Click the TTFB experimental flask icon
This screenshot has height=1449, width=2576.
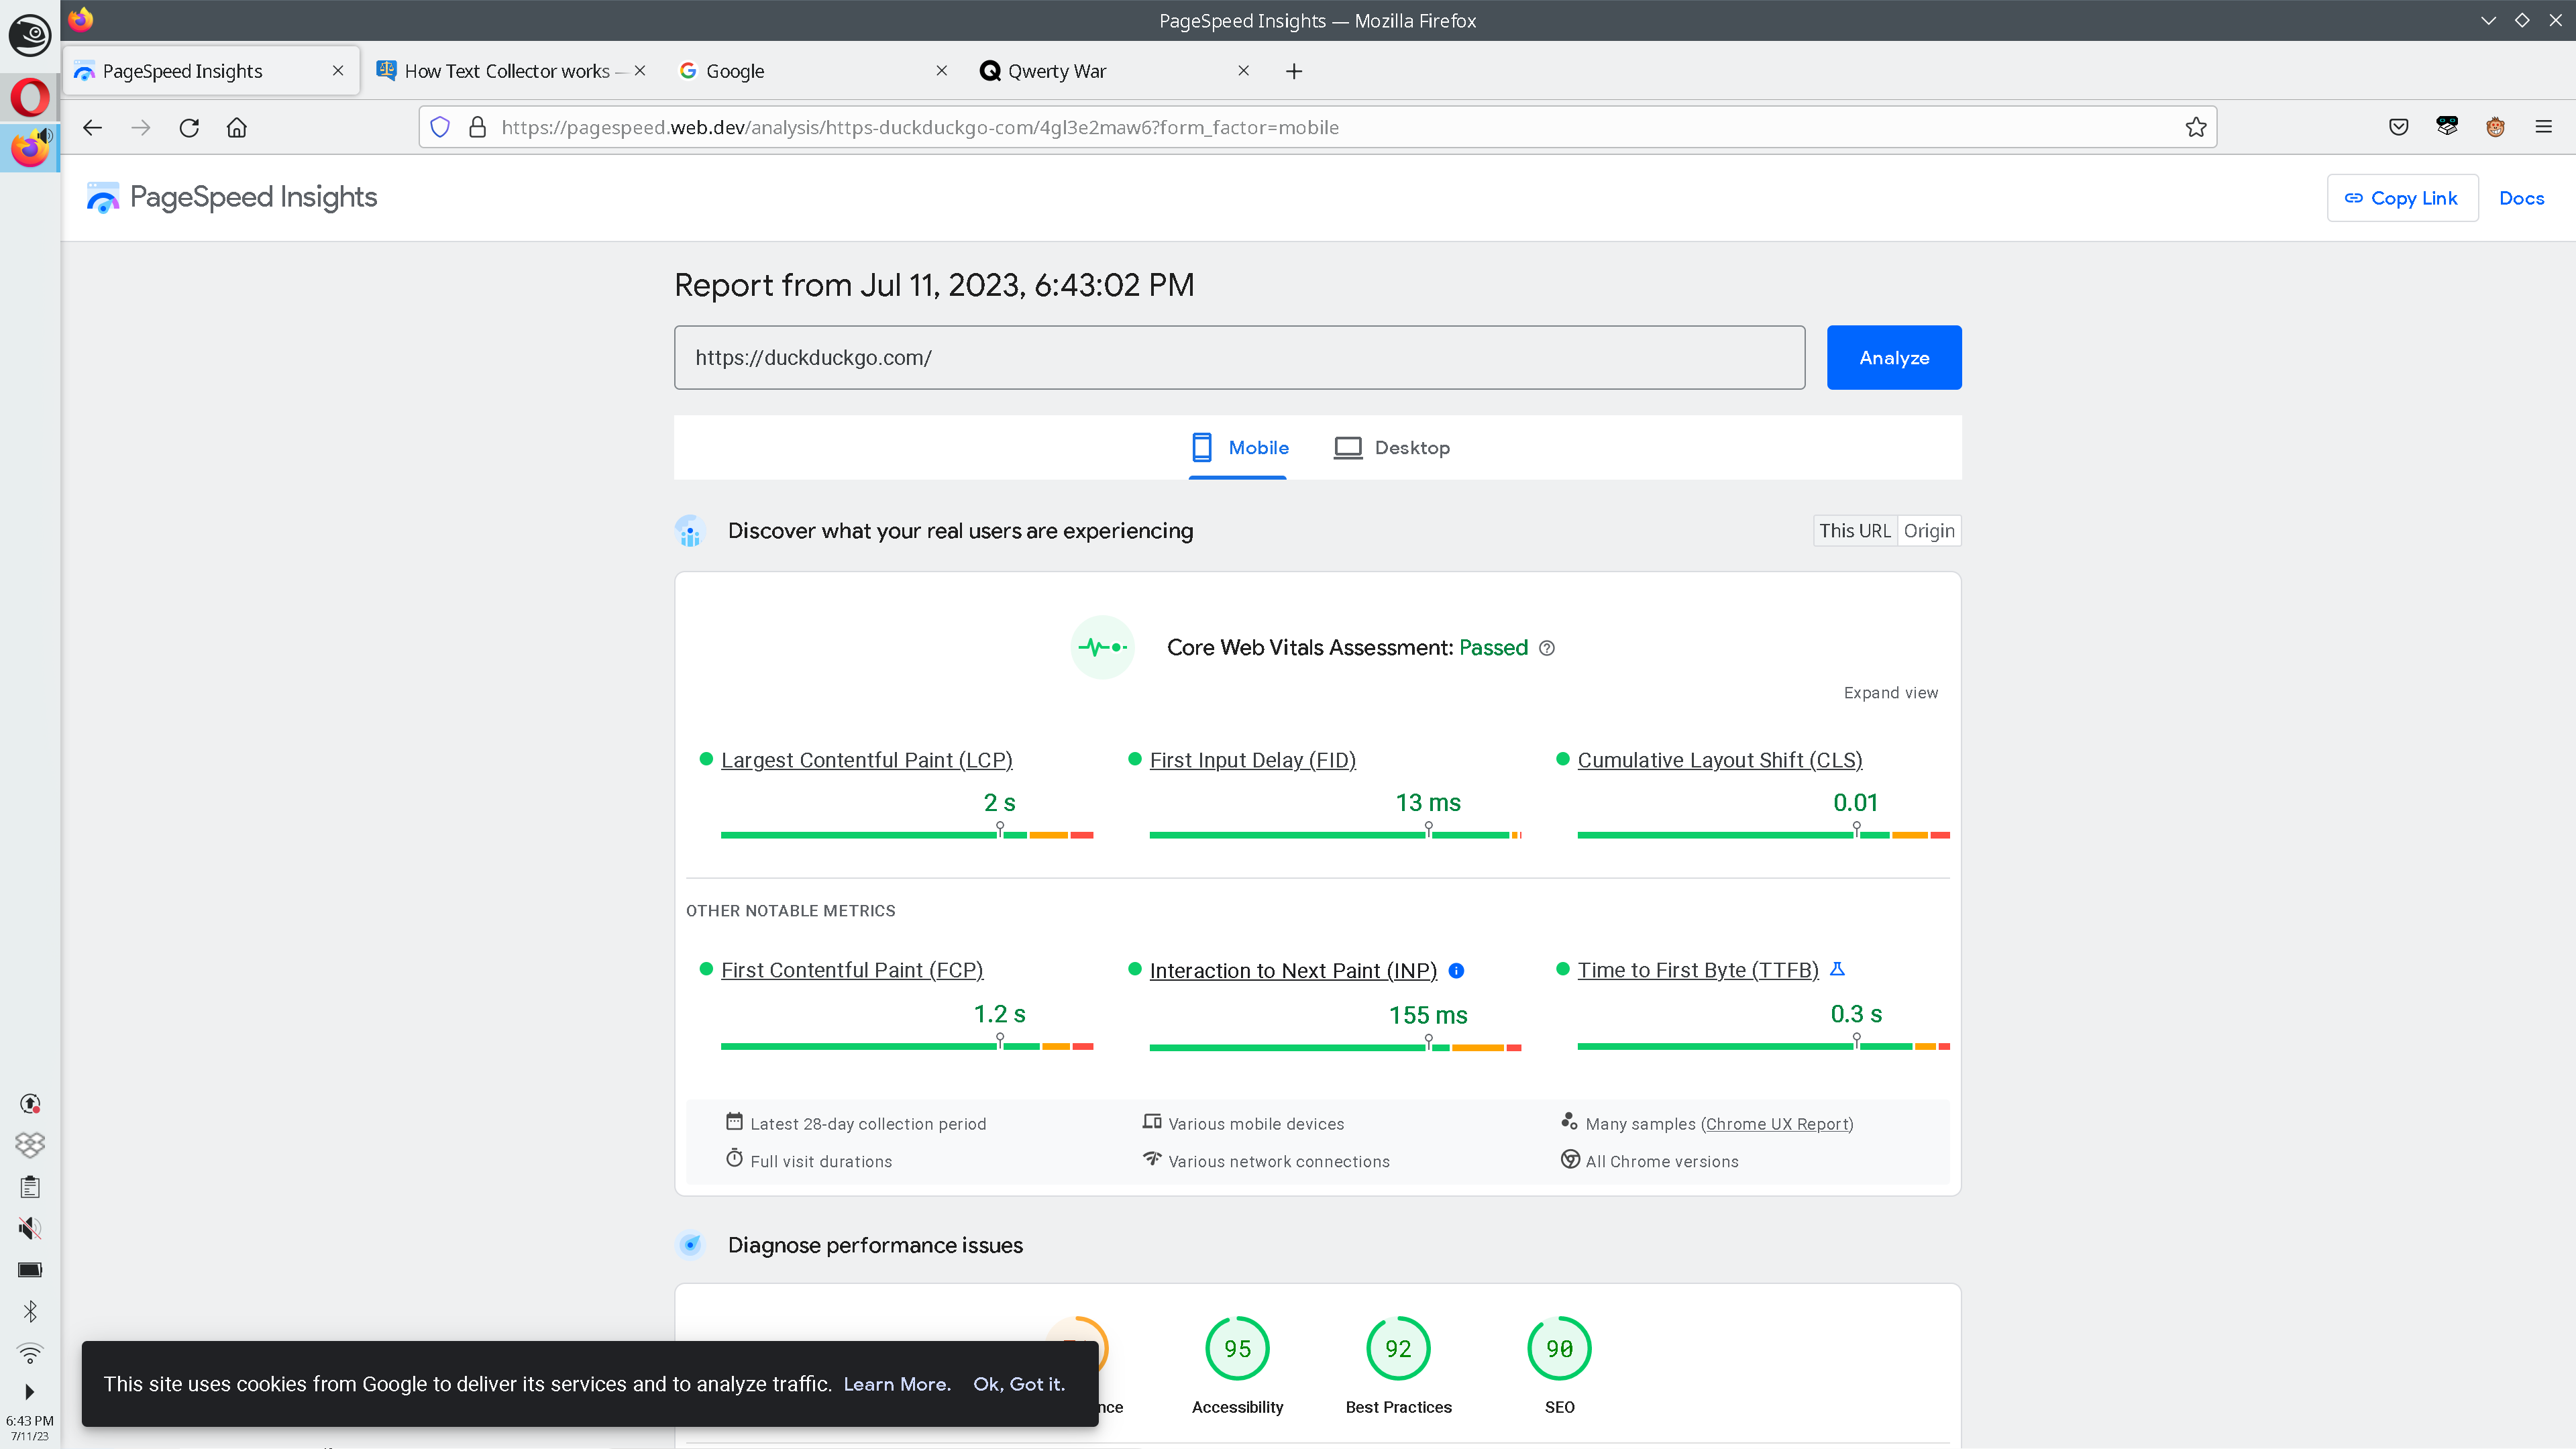pyautogui.click(x=1837, y=969)
